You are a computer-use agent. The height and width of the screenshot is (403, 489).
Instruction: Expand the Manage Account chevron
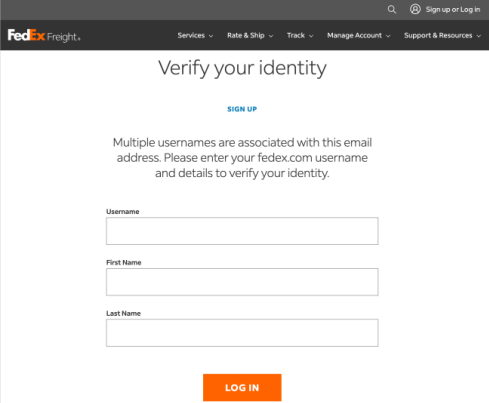pos(388,36)
